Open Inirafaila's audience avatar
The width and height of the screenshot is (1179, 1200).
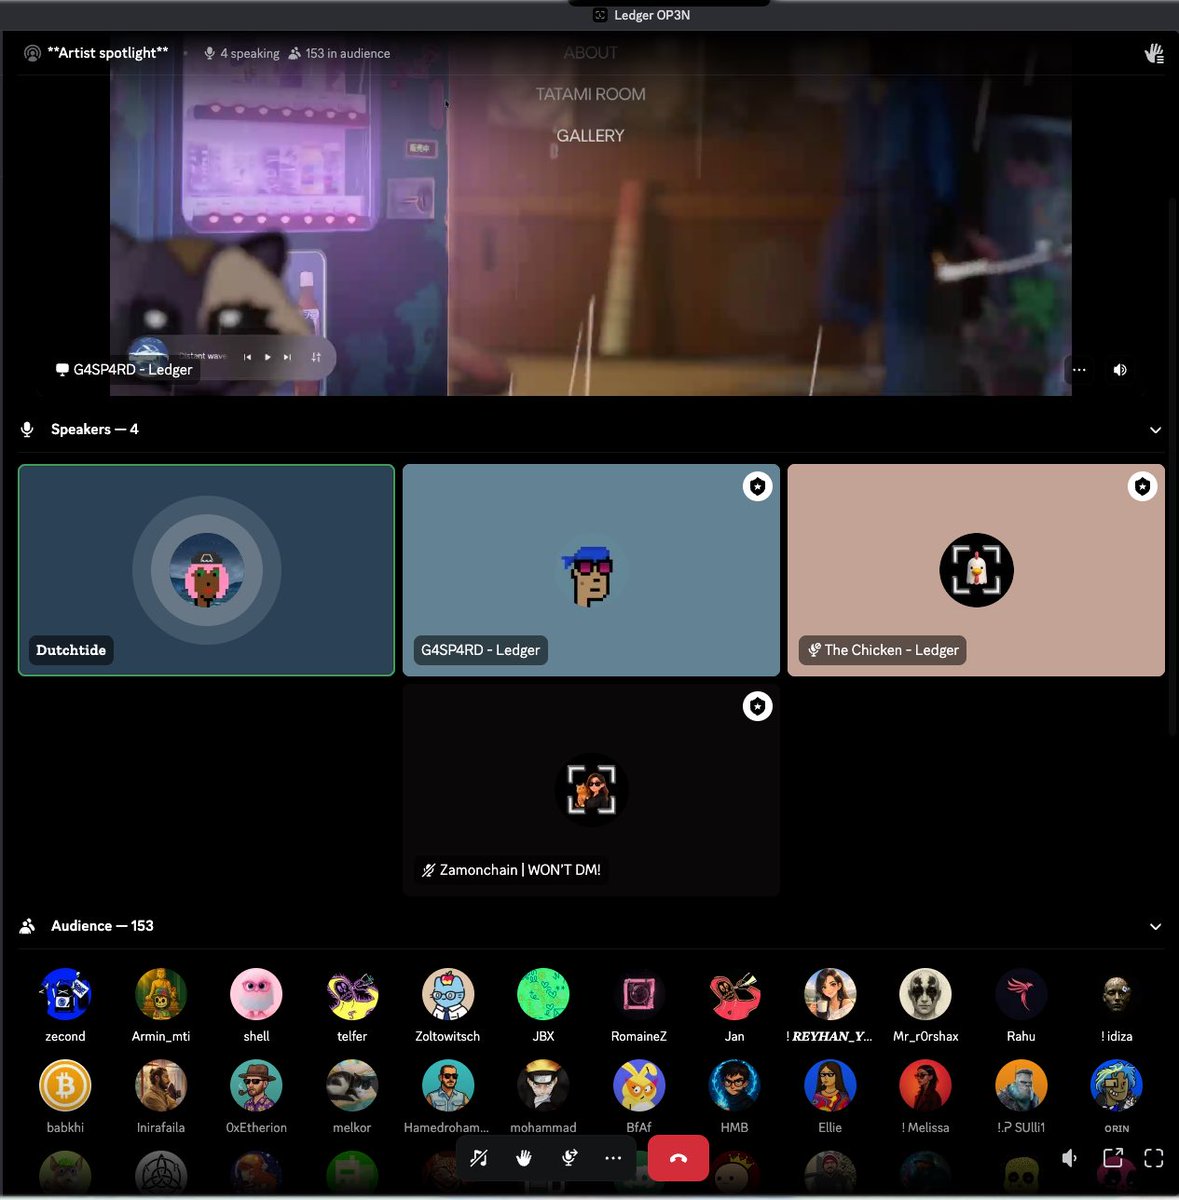161,1085
